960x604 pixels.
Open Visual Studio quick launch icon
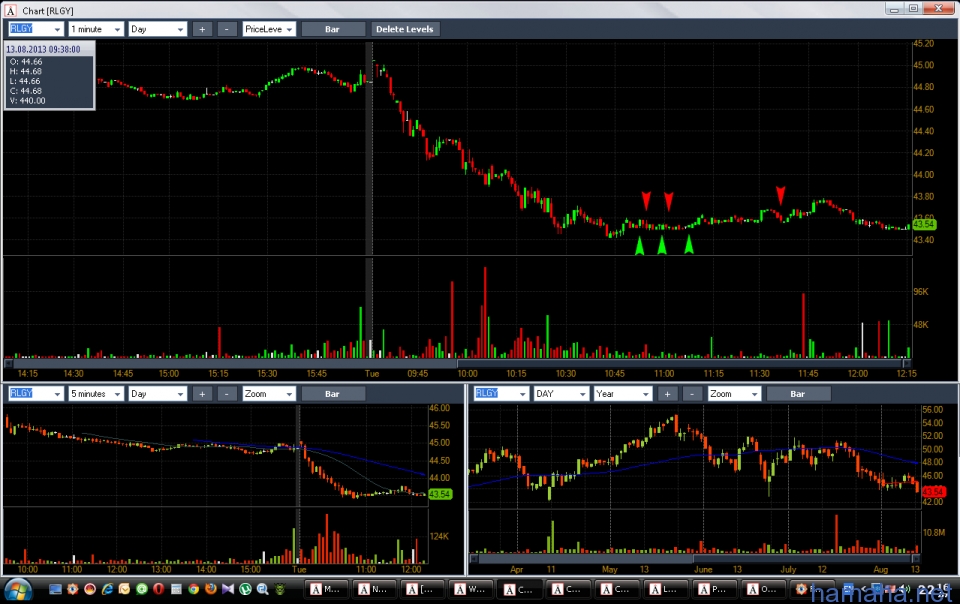(x=228, y=589)
